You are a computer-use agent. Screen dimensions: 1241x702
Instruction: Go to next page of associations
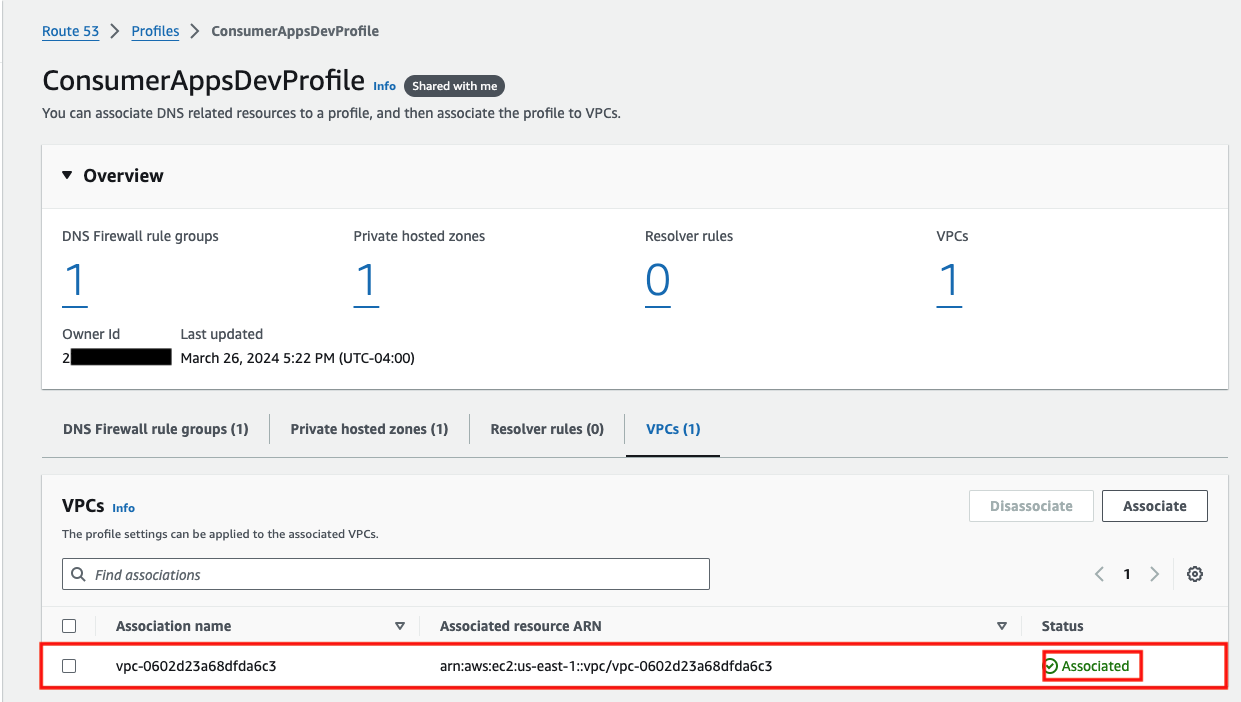pyautogui.click(x=1154, y=574)
